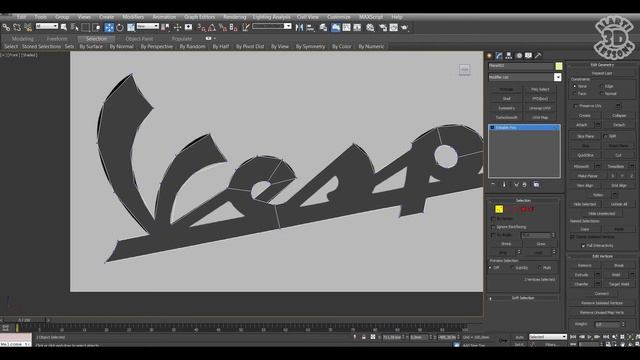Click the Select by Name icon

click(x=75, y=27)
